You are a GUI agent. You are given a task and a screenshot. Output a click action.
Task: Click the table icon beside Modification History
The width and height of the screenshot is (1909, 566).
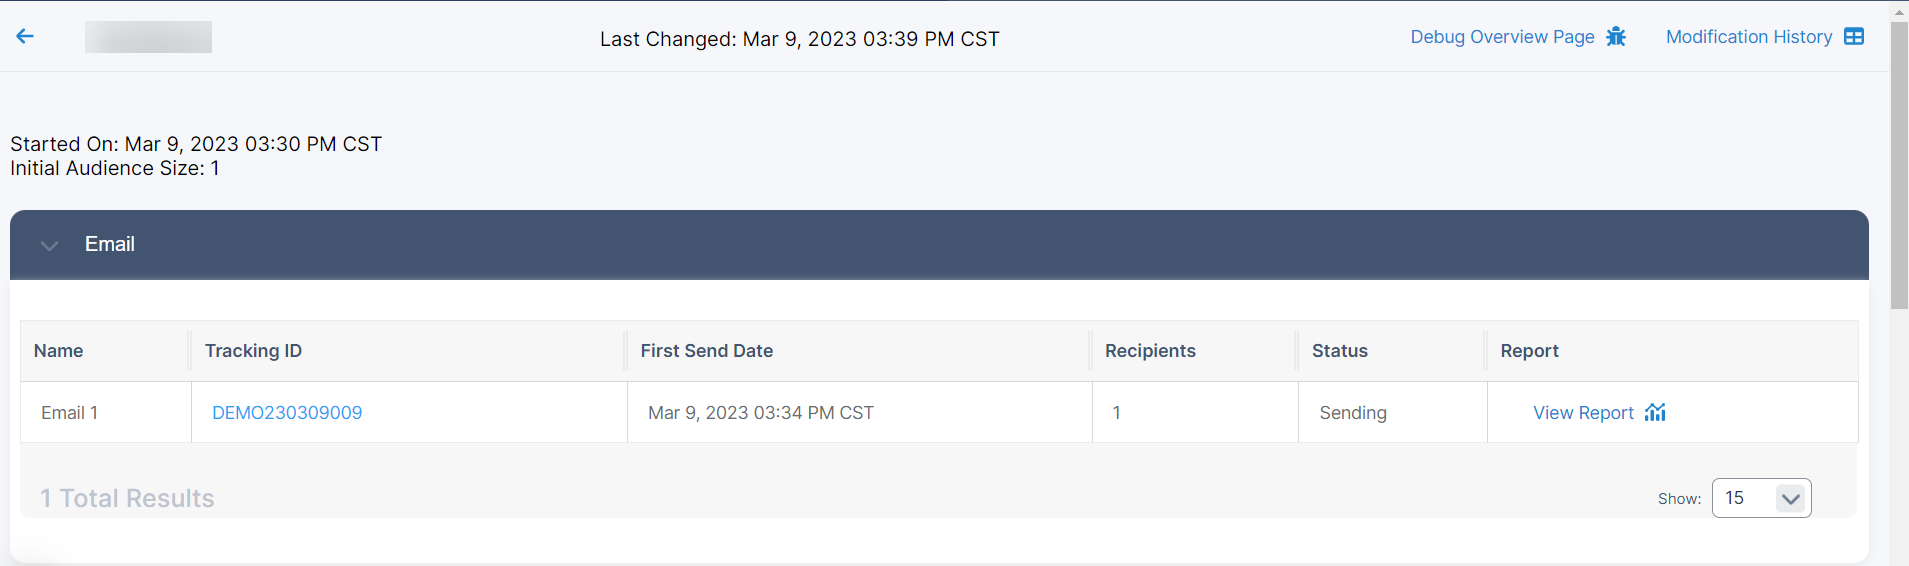point(1854,37)
